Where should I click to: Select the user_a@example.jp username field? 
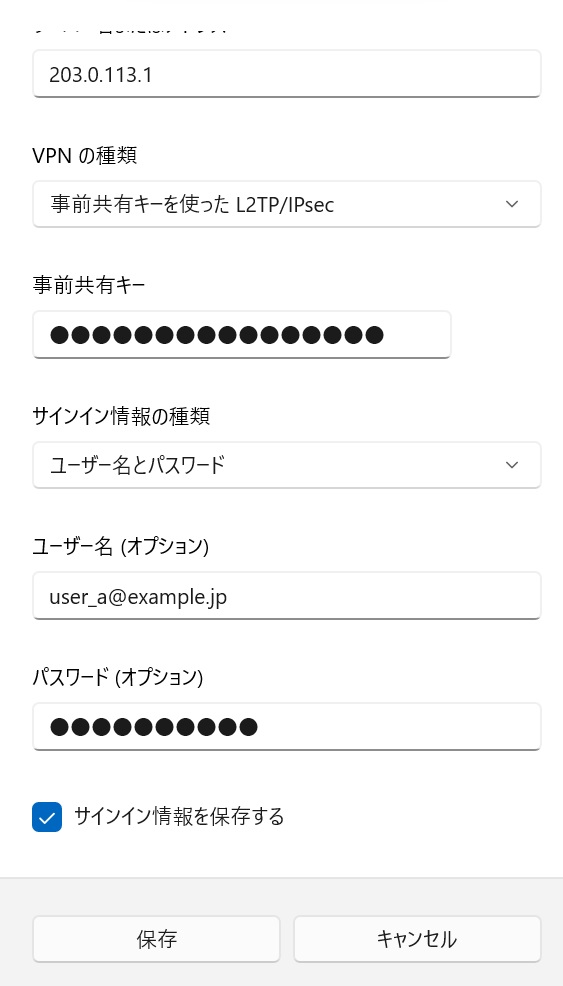[x=287, y=596]
